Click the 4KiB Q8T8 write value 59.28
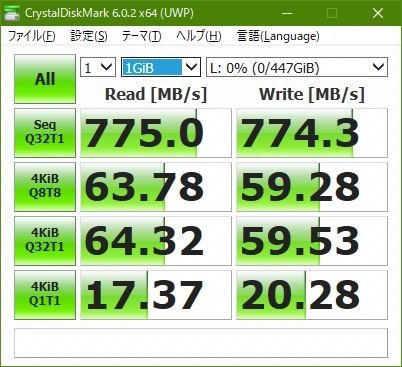 312,187
